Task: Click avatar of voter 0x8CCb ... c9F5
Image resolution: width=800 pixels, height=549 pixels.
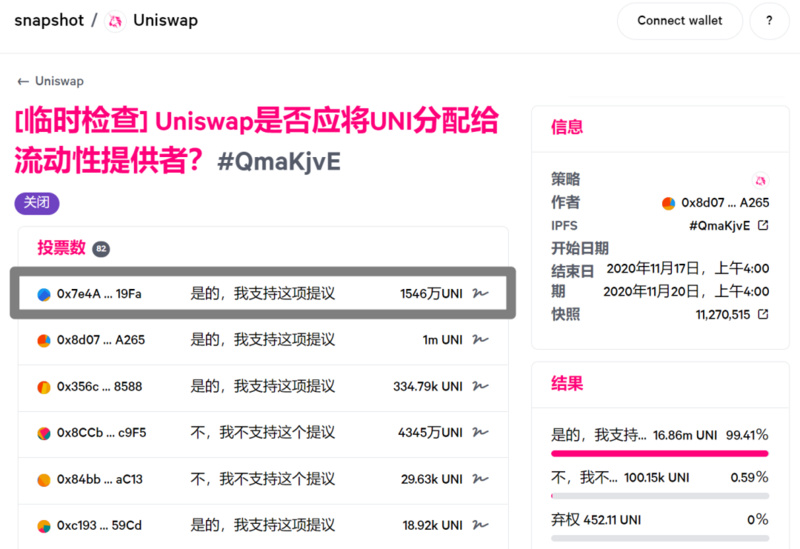Action: pos(44,433)
